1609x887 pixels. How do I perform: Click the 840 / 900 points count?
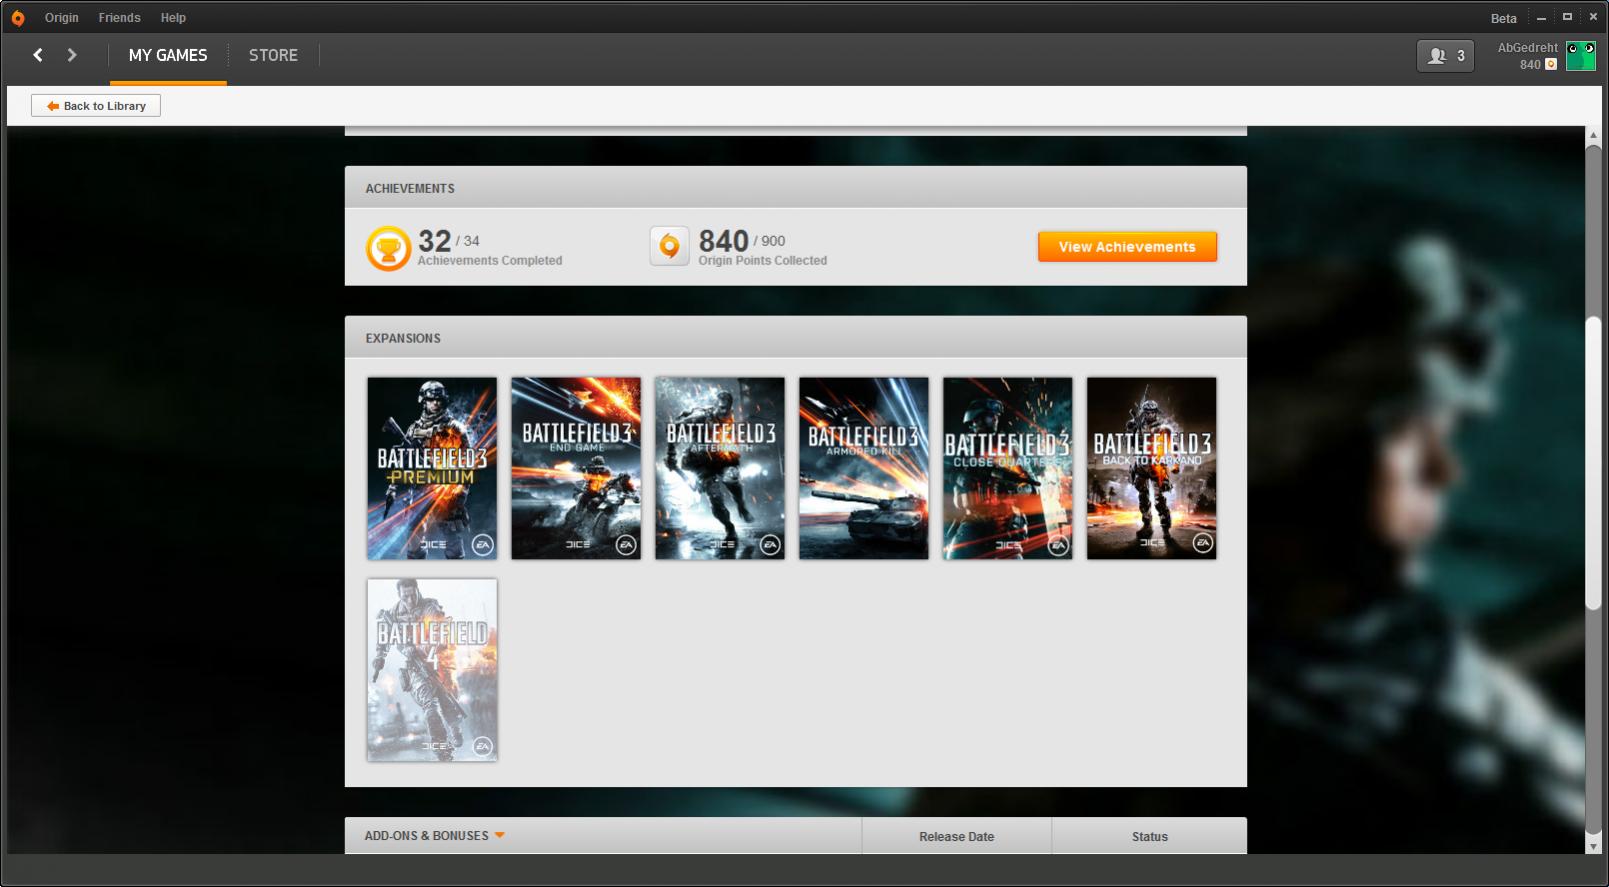[x=742, y=241]
